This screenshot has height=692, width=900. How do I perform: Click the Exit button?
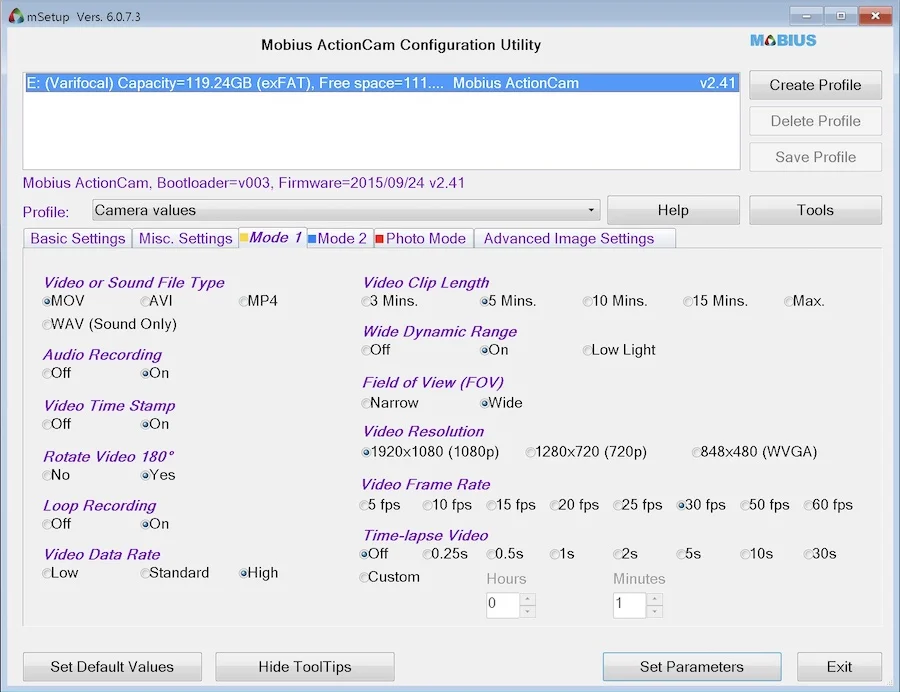coord(839,667)
